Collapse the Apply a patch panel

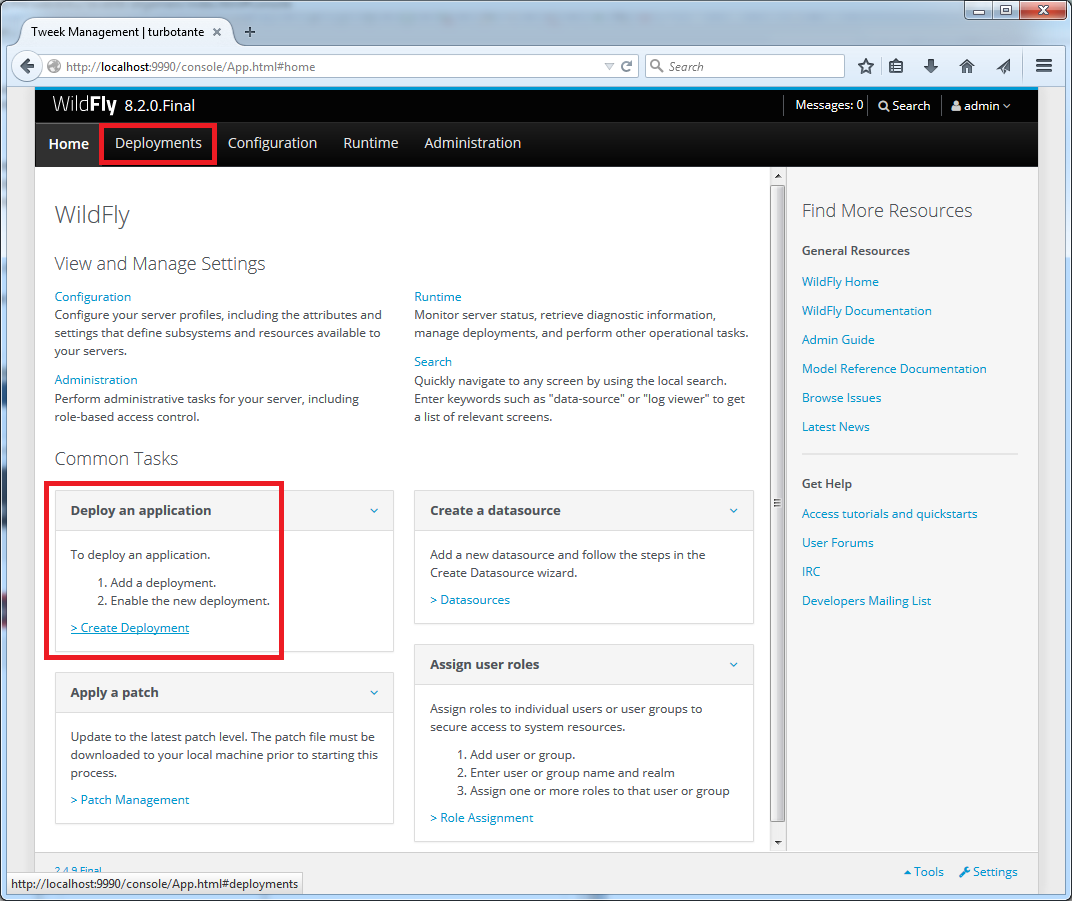(x=374, y=692)
